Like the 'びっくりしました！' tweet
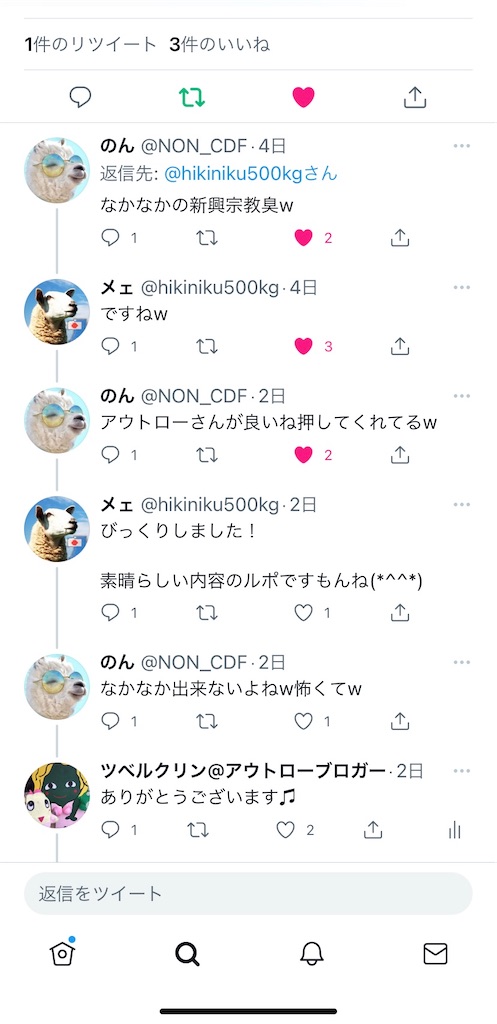497x1024 pixels. click(x=303, y=613)
